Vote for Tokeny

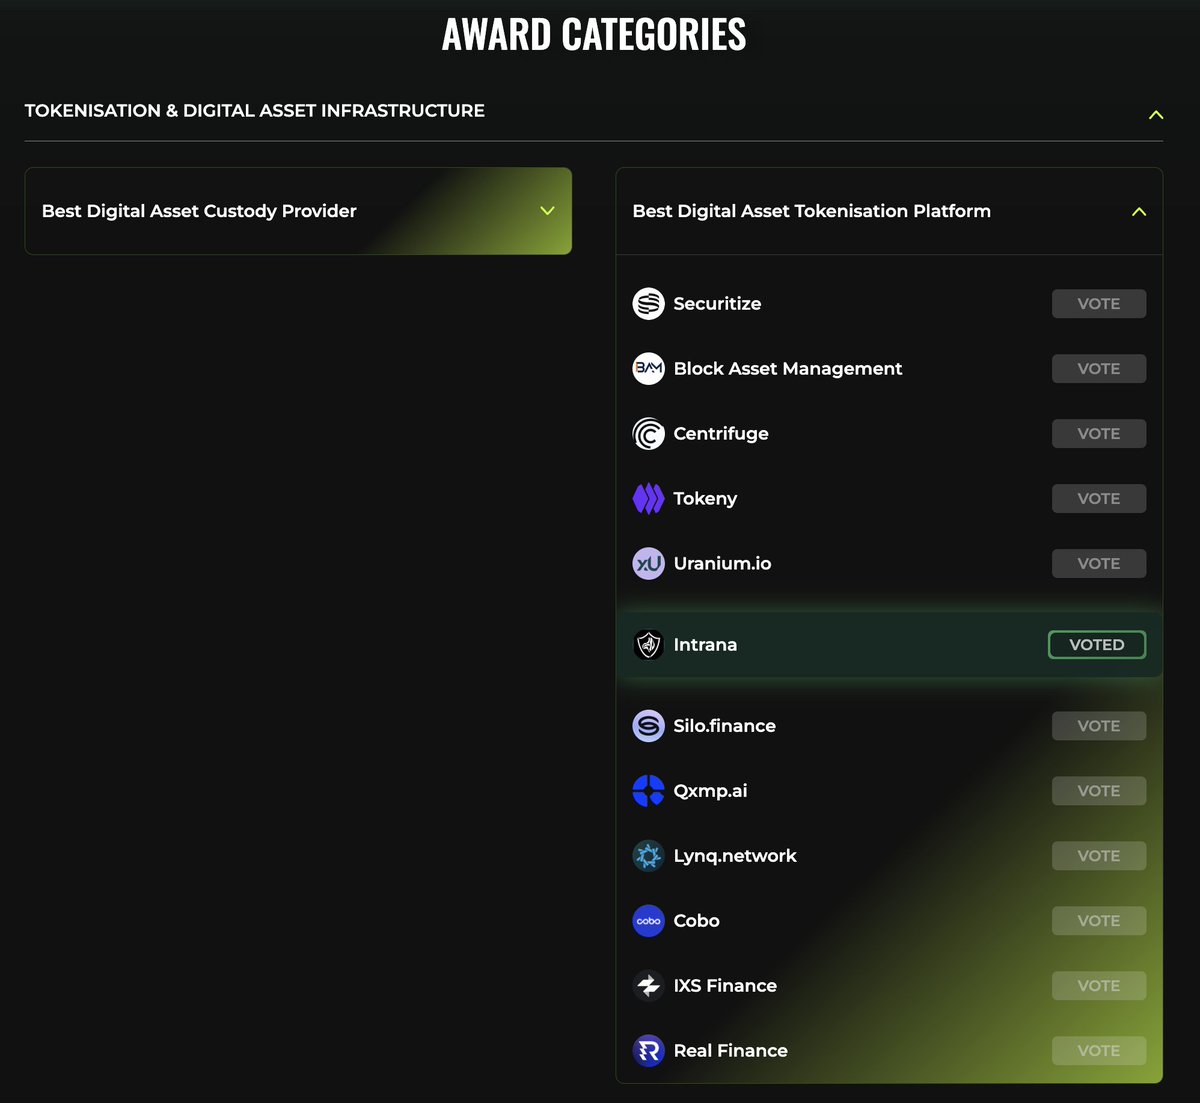(1099, 499)
